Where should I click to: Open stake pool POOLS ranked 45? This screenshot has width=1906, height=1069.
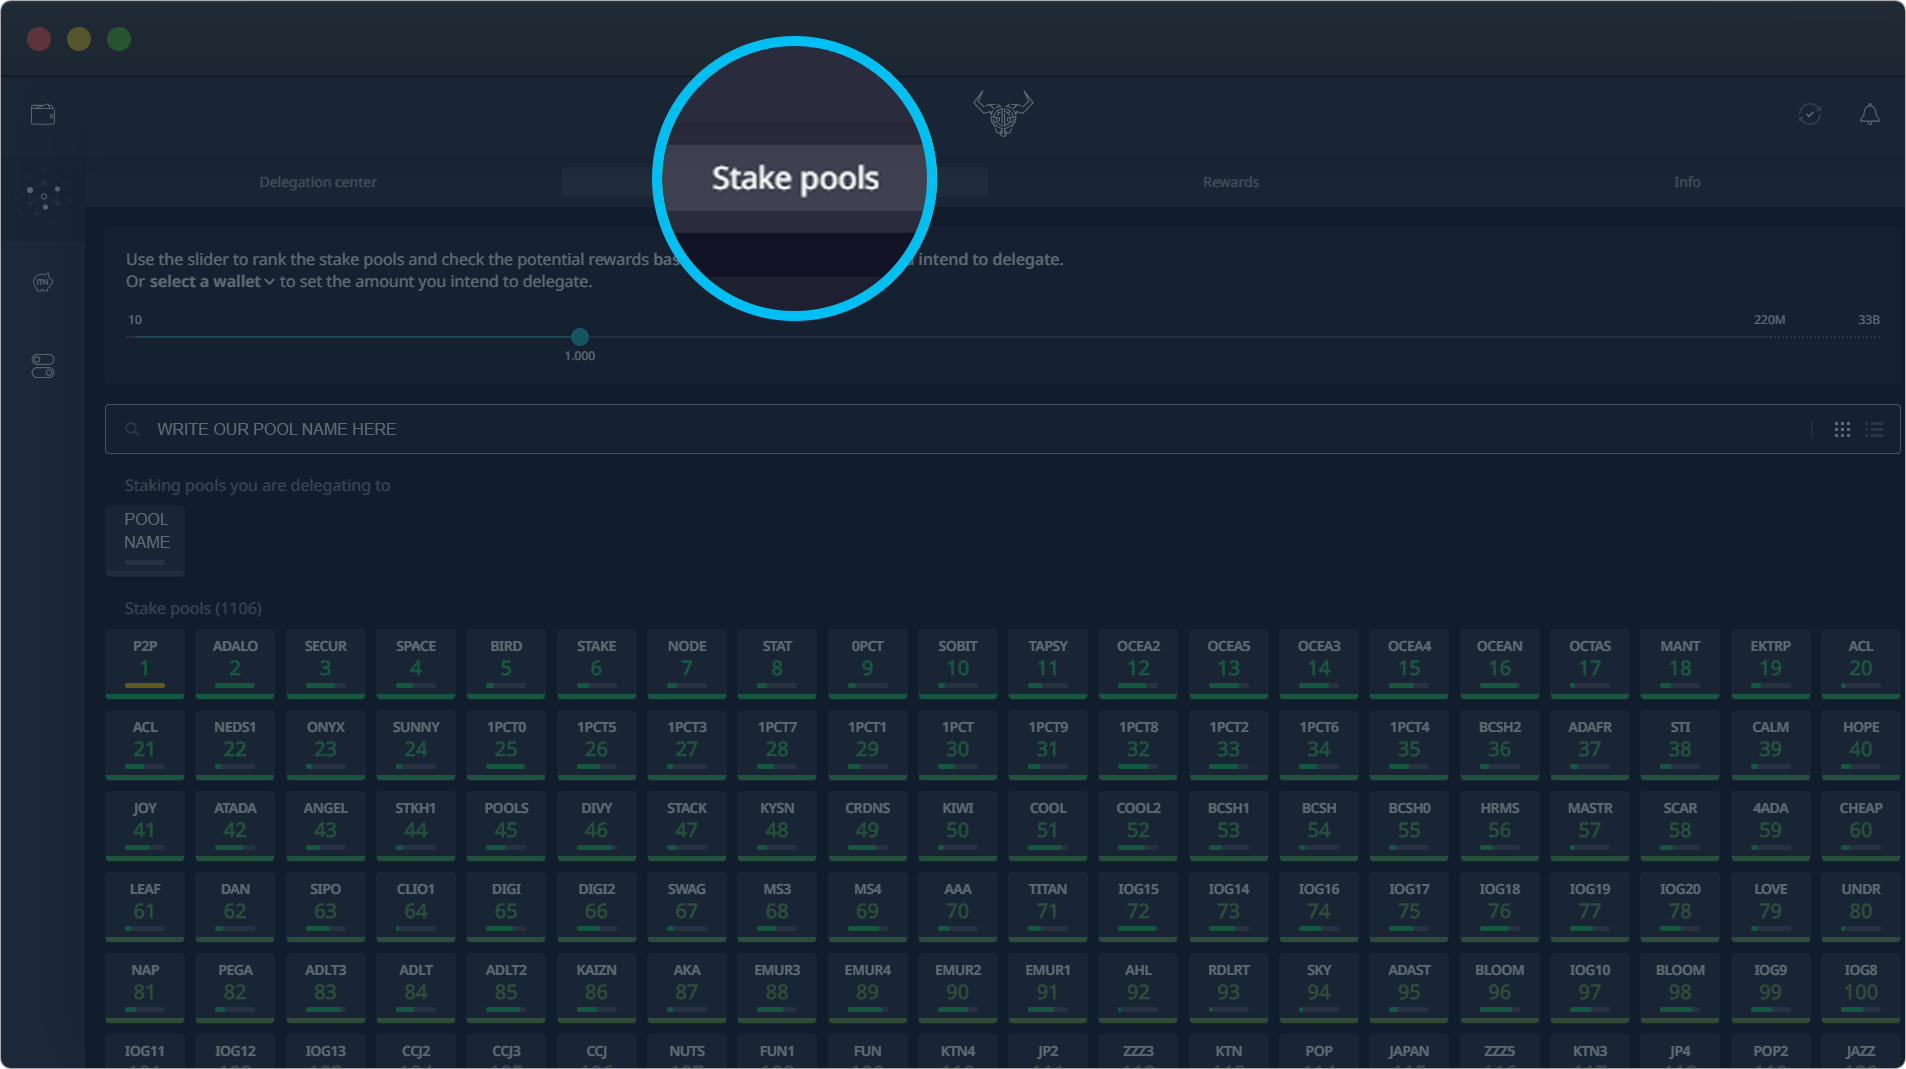point(506,826)
